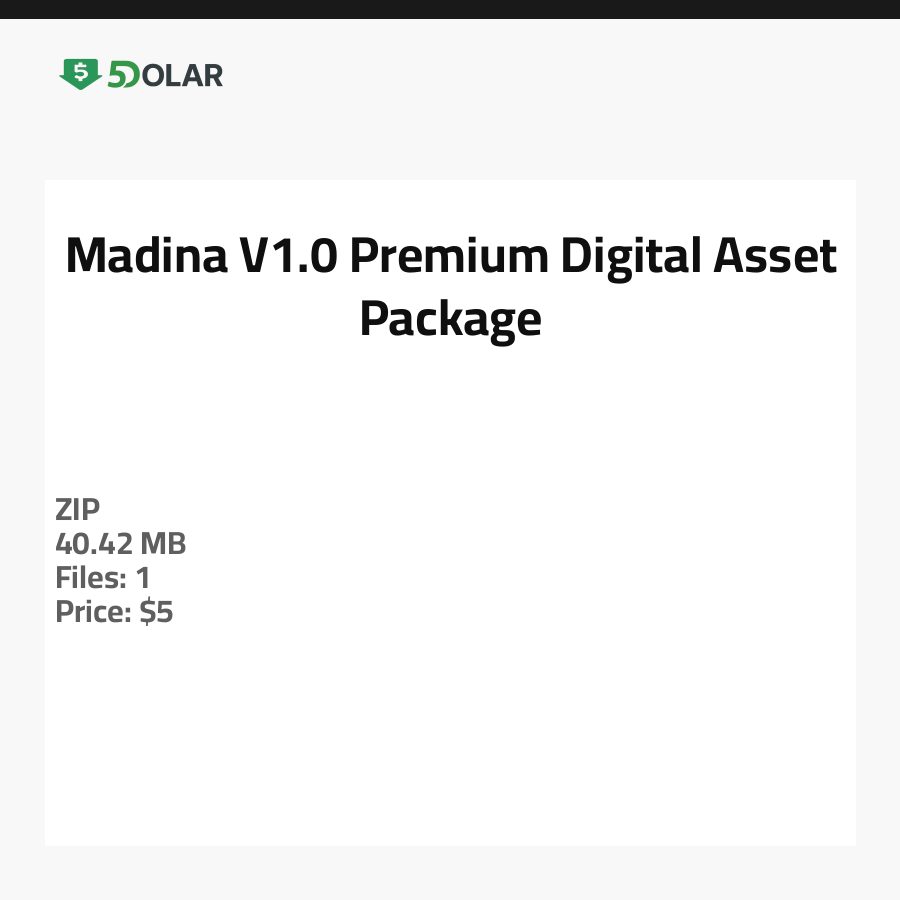
Task: Click the Price: label
Action: 94,612
